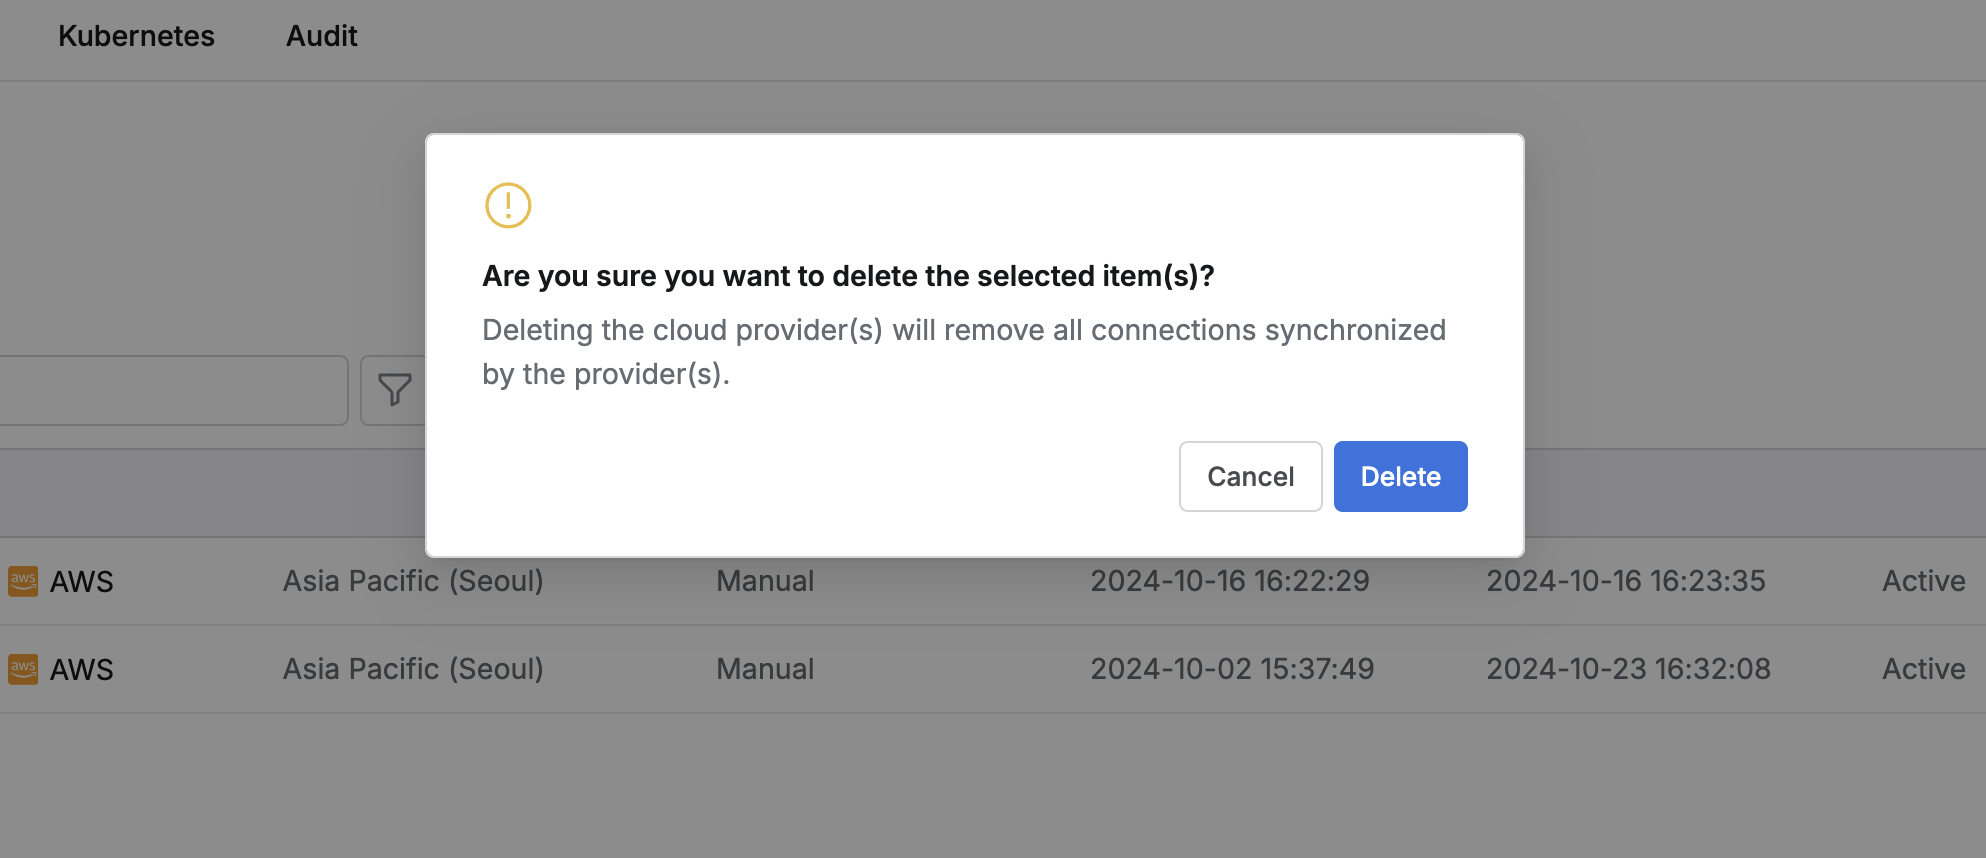
Task: Confirm deletion with the Delete button
Action: (1400, 477)
